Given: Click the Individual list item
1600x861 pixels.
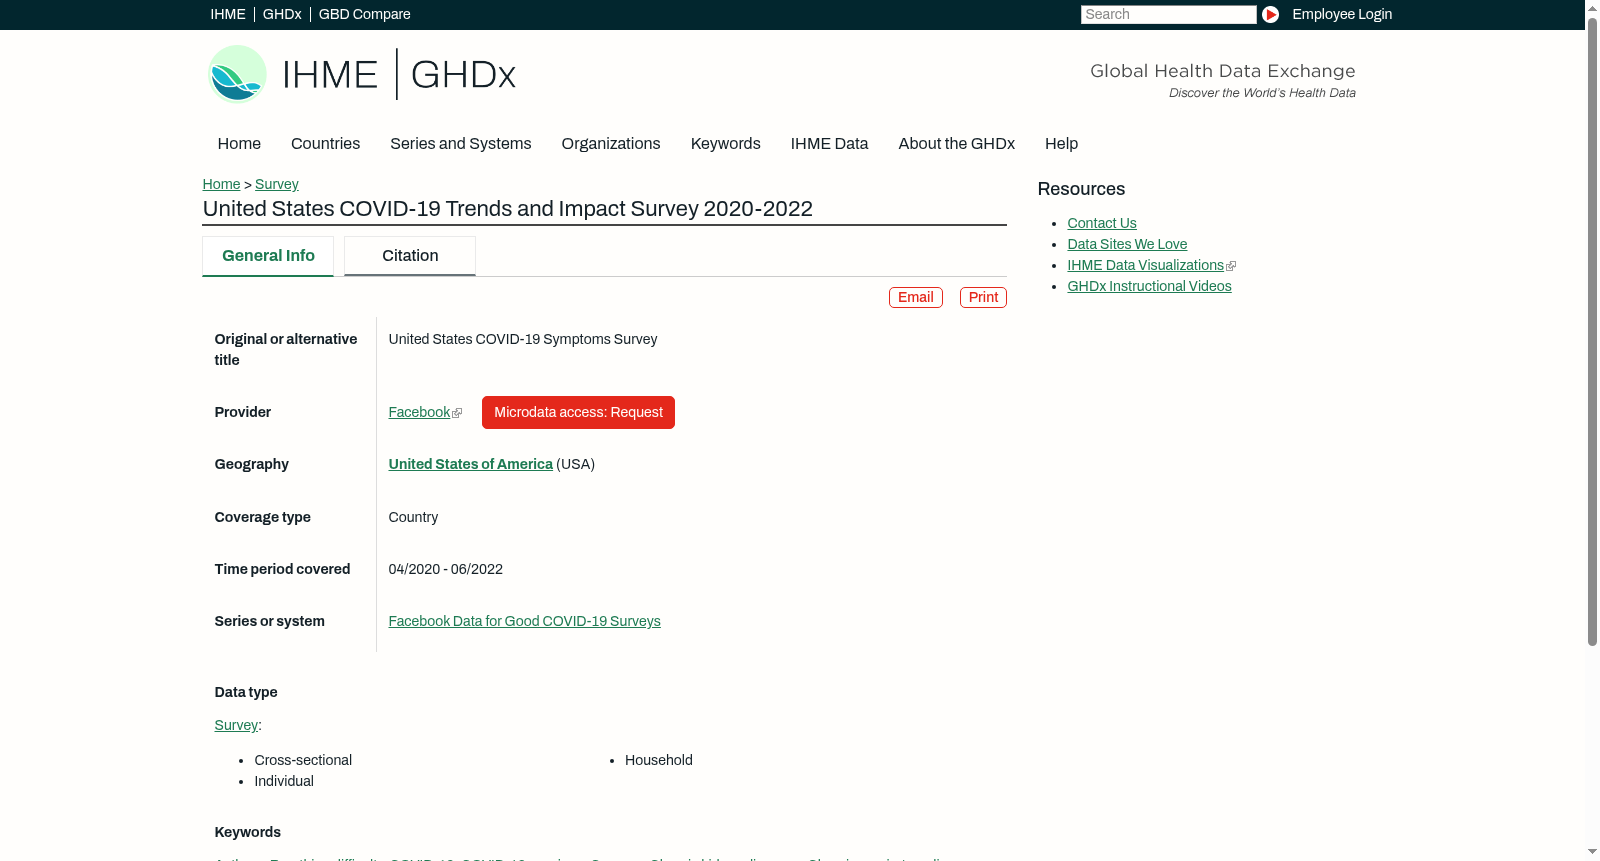Looking at the screenshot, I should (284, 781).
